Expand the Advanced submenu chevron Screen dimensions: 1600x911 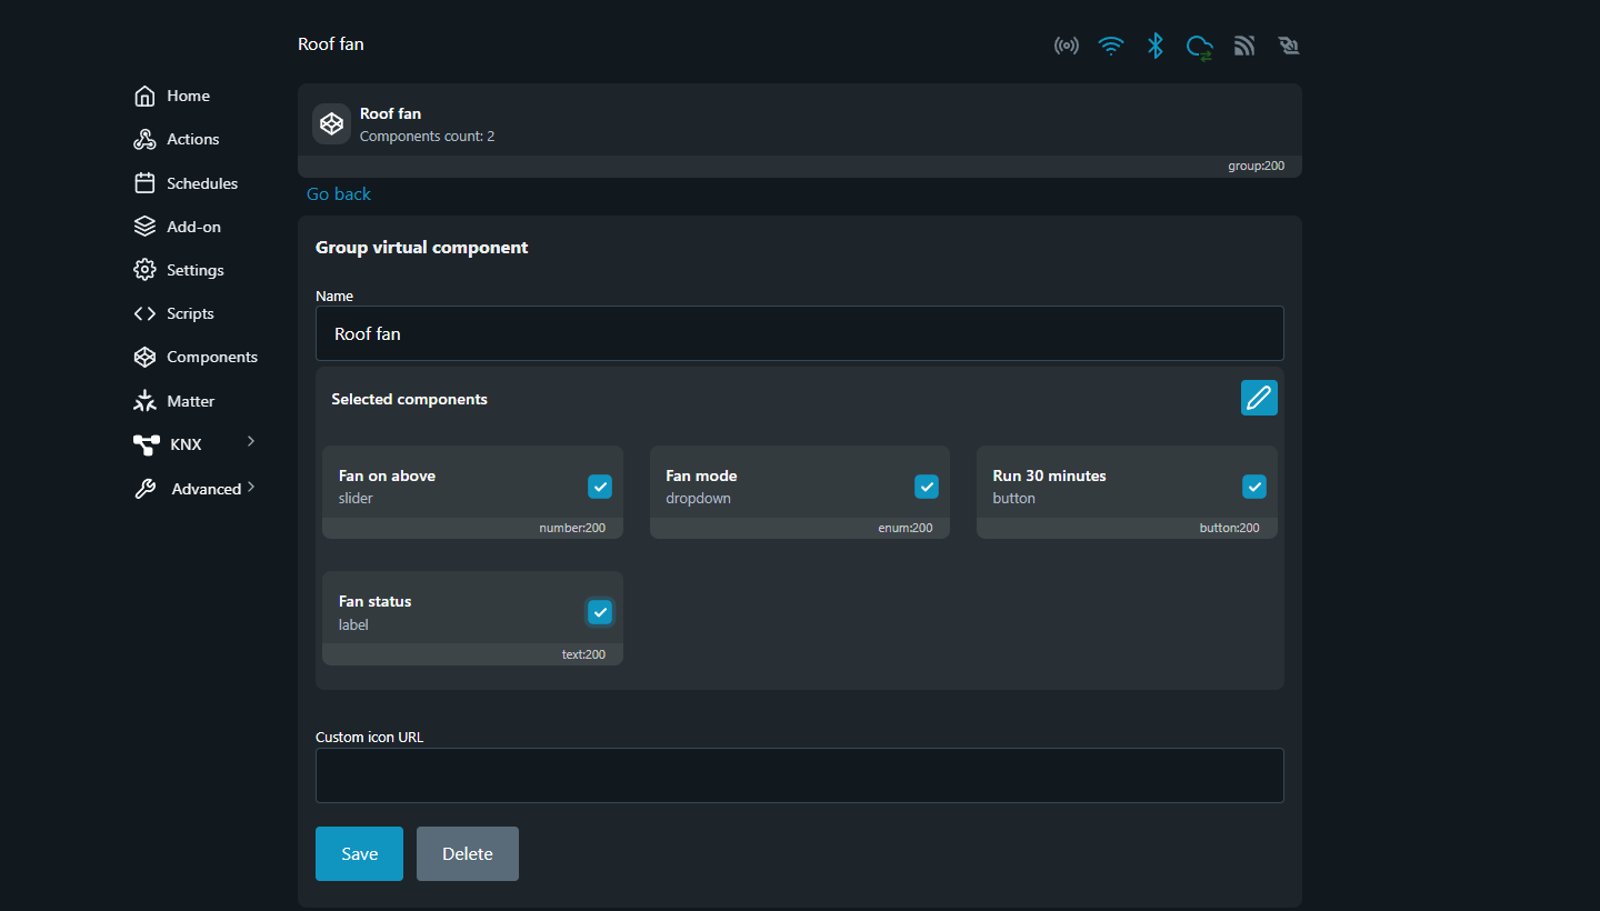(x=251, y=487)
